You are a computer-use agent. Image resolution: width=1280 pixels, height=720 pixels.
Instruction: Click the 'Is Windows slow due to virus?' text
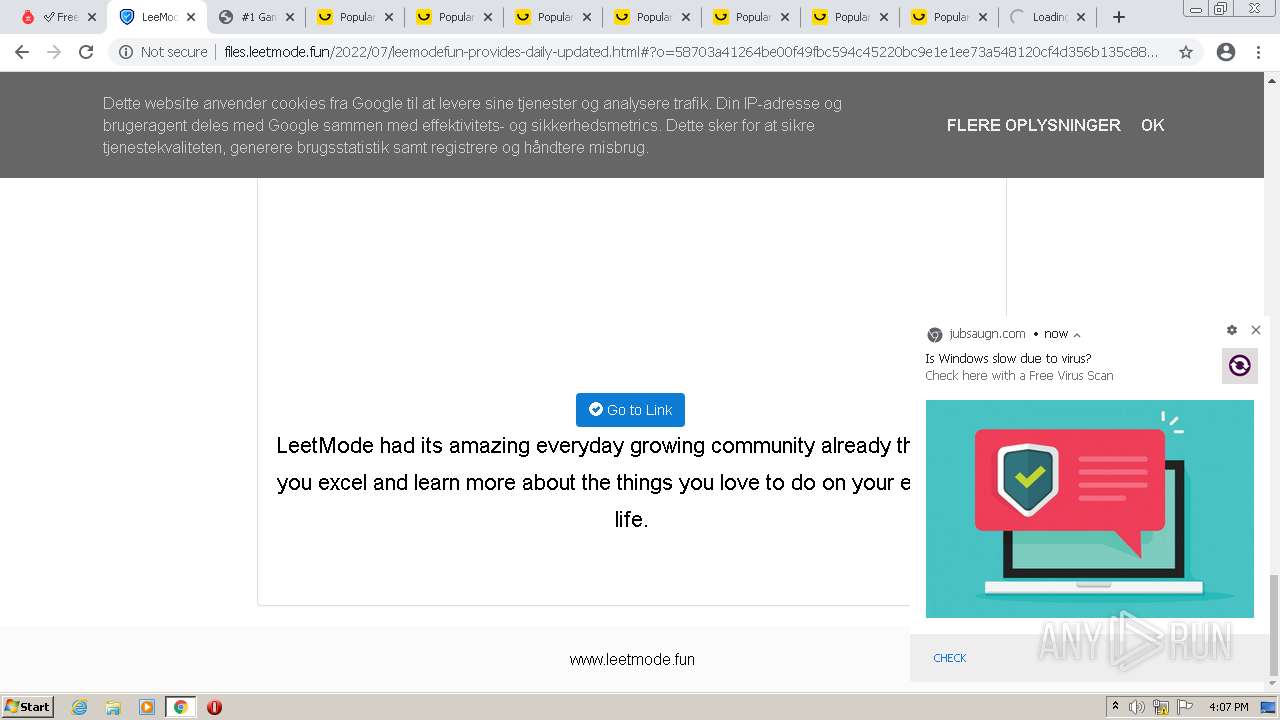click(x=1008, y=358)
